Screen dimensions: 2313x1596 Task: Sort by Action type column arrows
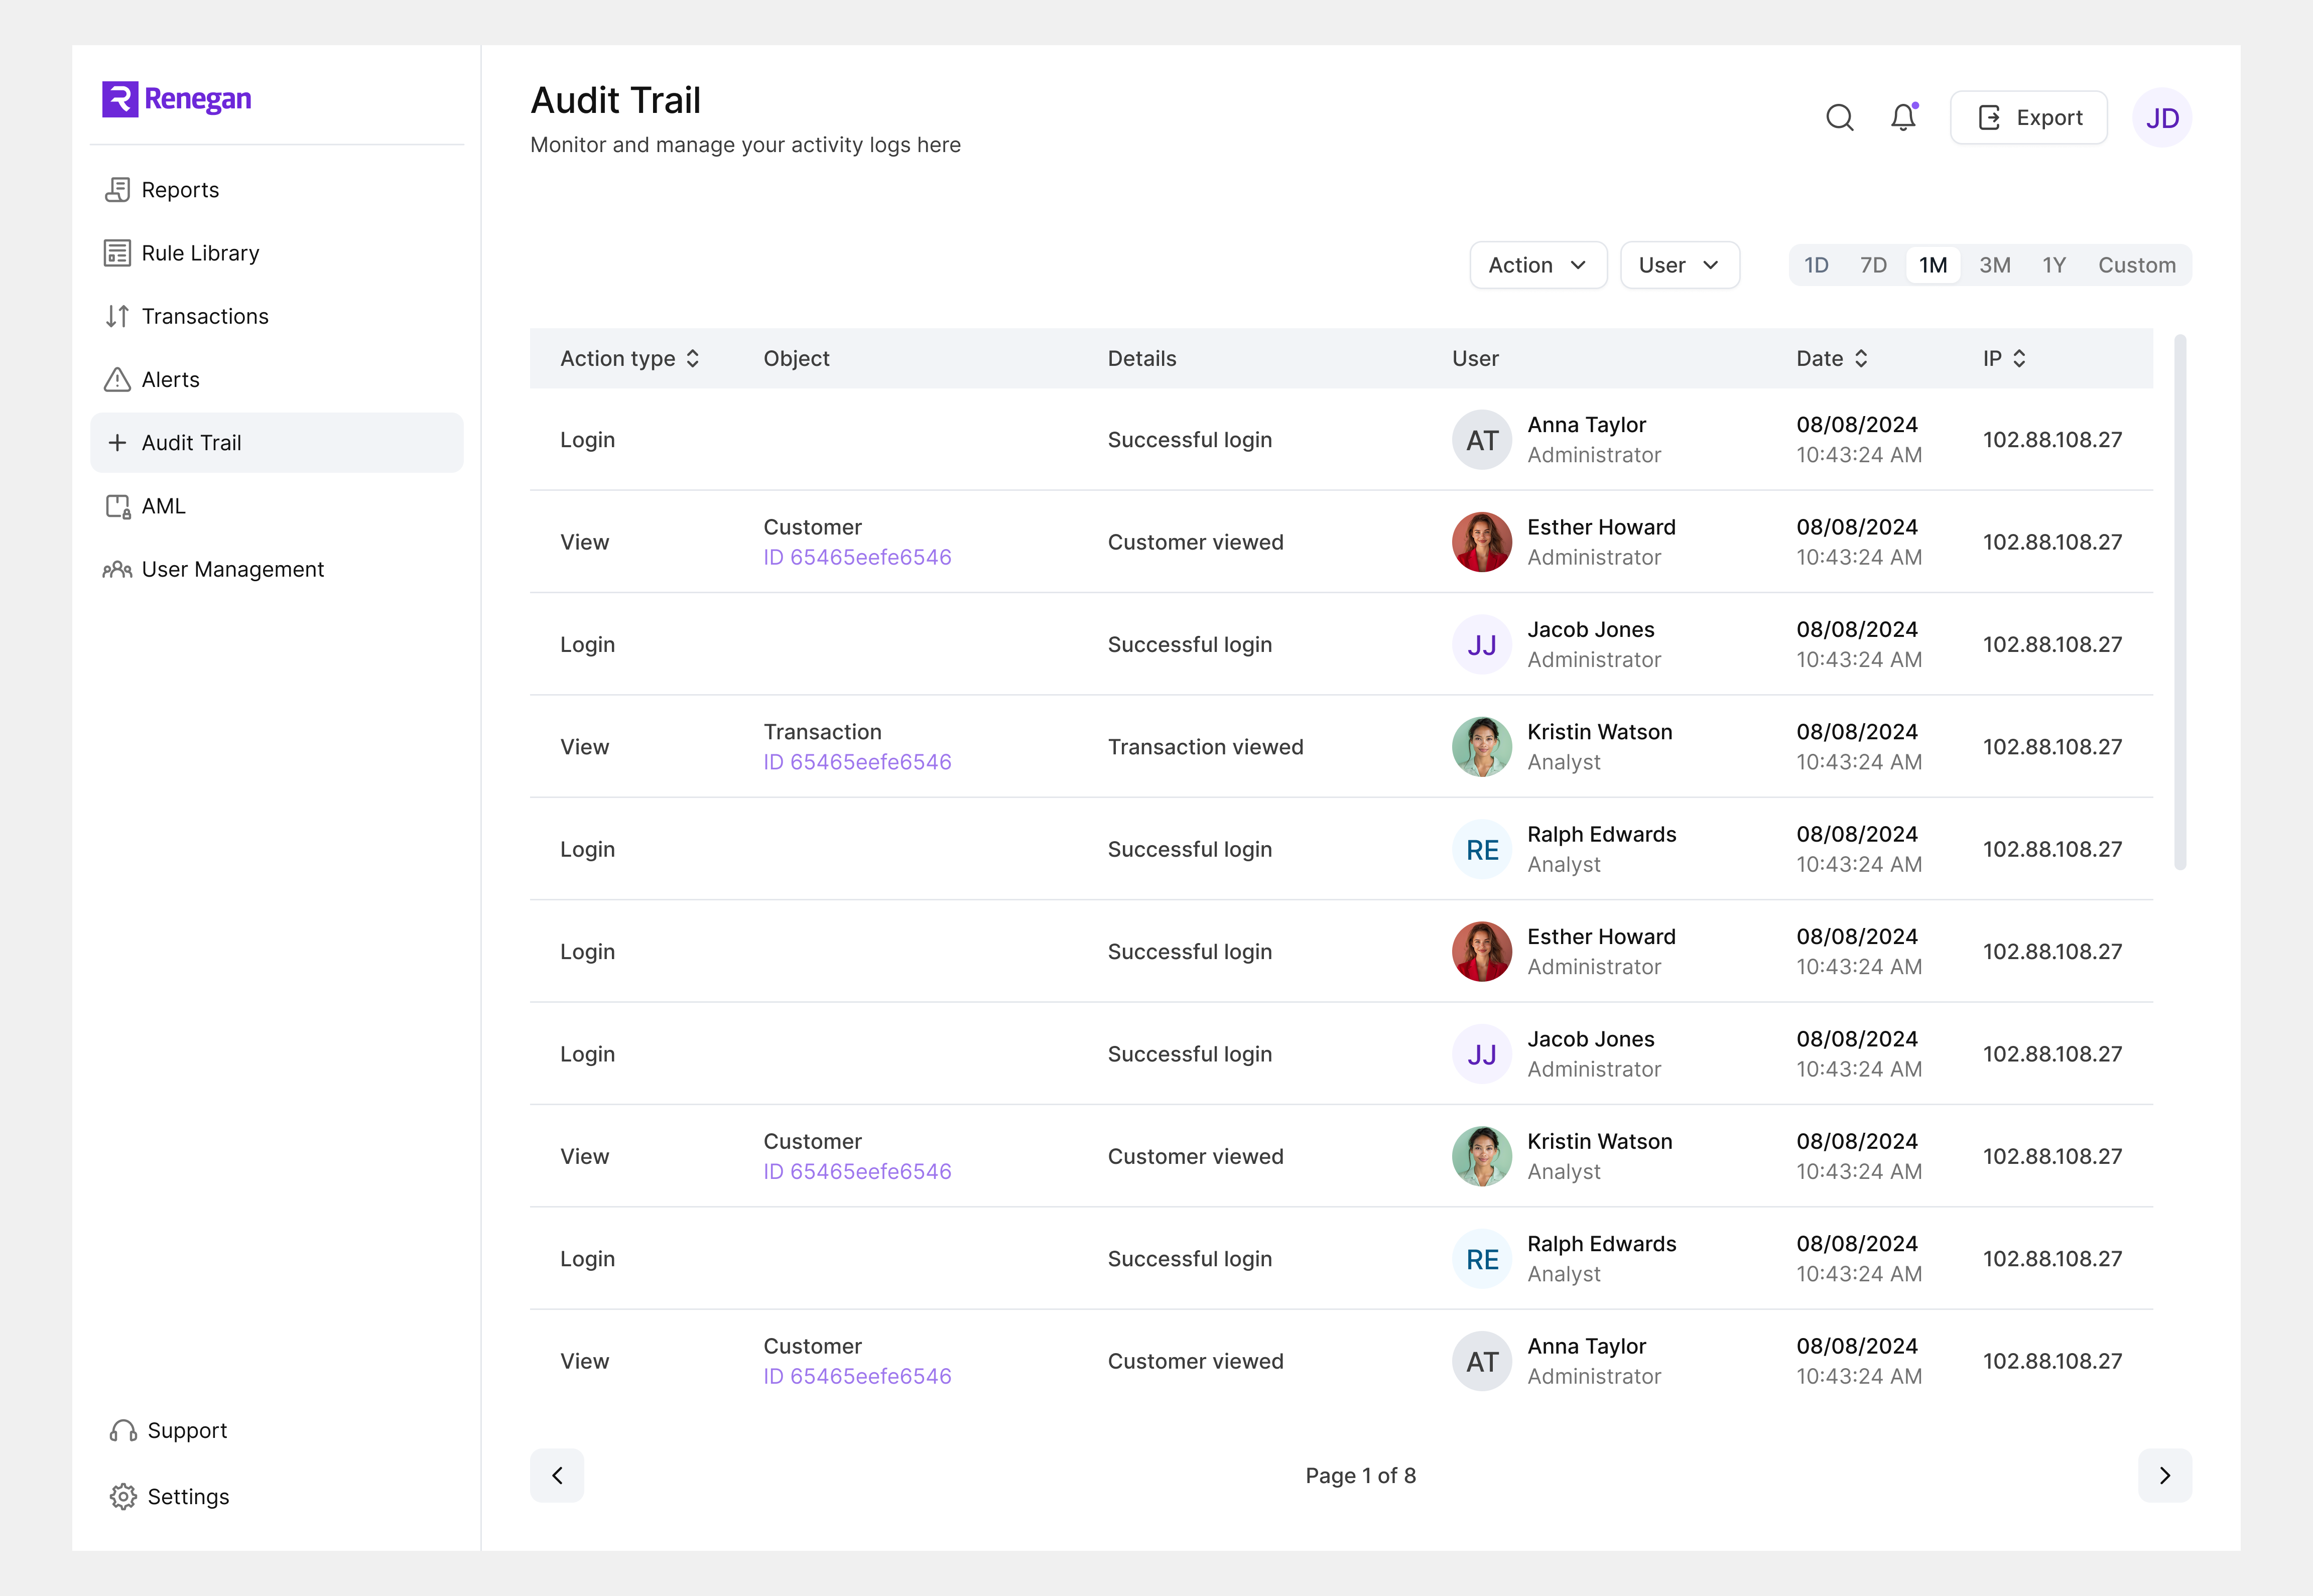pyautogui.click(x=693, y=358)
